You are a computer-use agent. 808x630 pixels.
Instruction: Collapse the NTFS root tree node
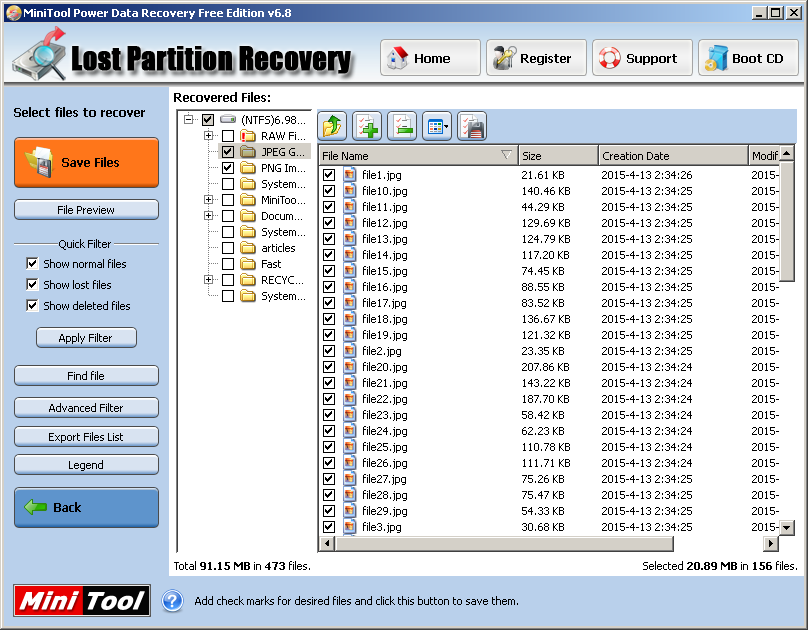pos(189,120)
